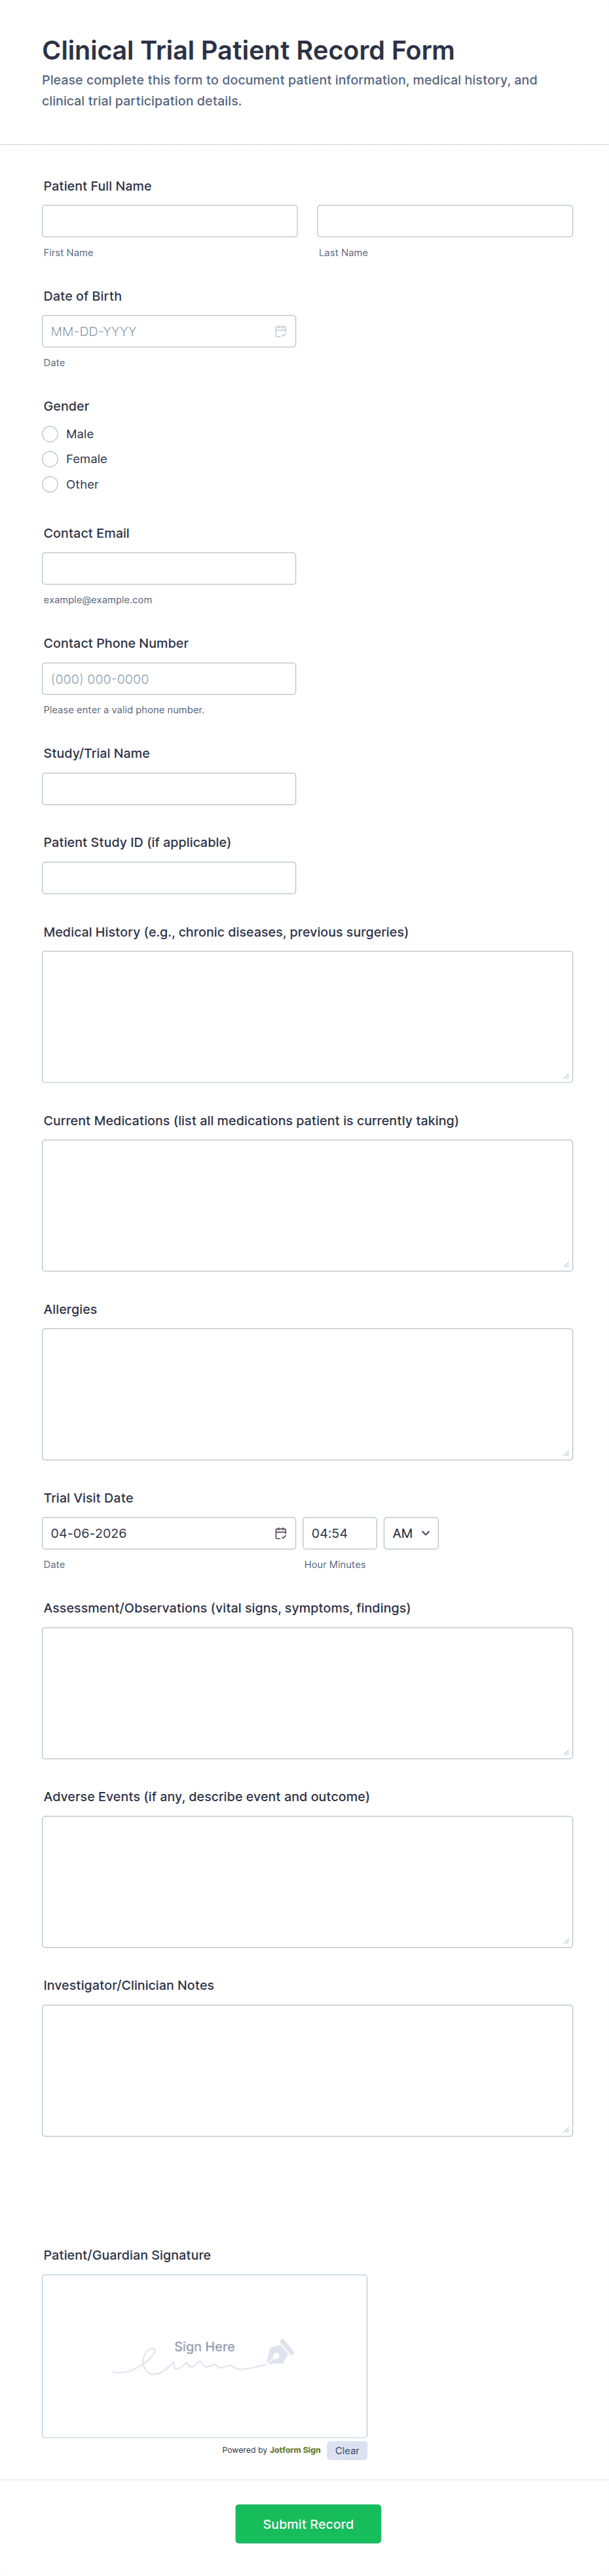The width and height of the screenshot is (609, 2576).
Task: Click the Contact Email field
Action: (169, 568)
